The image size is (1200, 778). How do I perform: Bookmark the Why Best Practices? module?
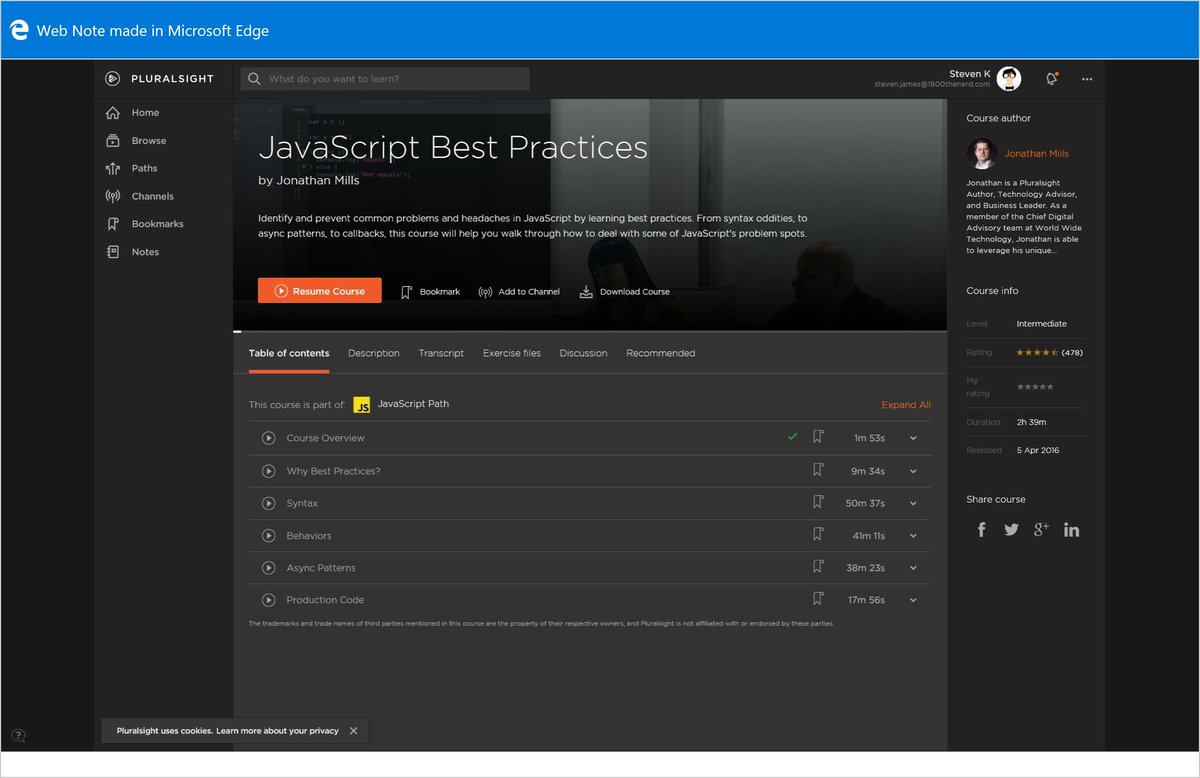[x=818, y=470]
